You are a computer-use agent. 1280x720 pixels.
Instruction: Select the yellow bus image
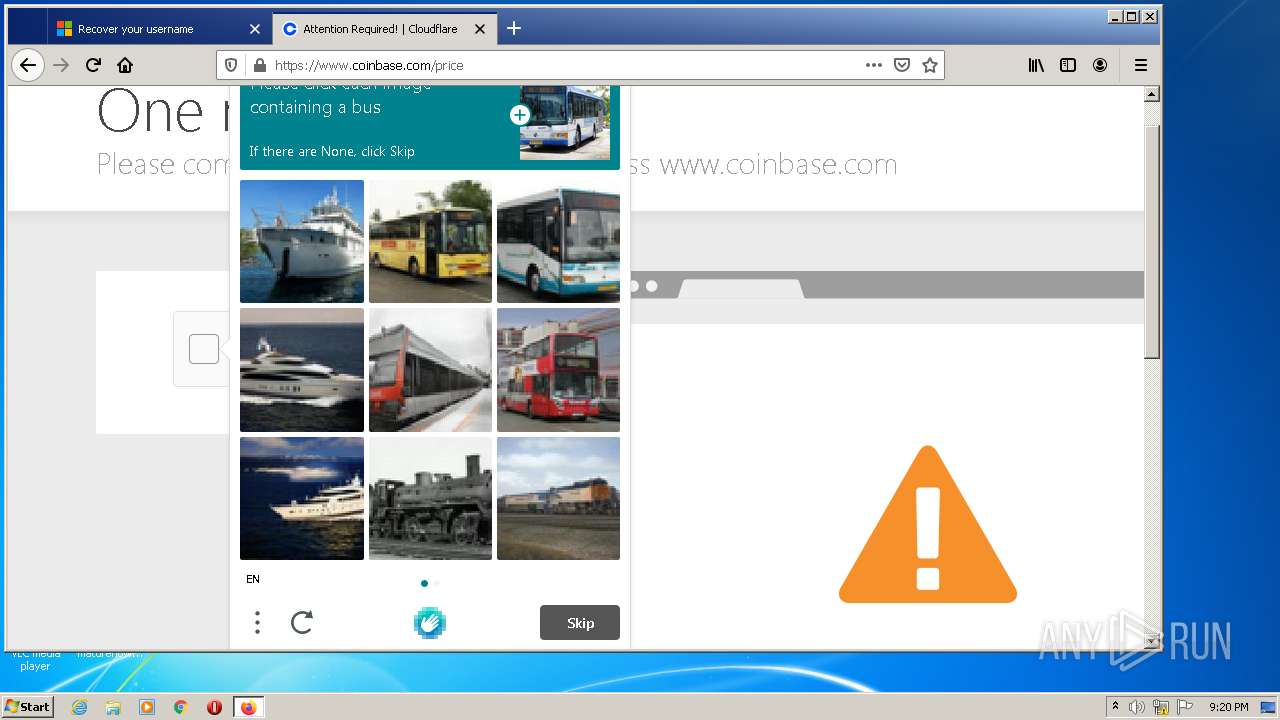click(430, 241)
